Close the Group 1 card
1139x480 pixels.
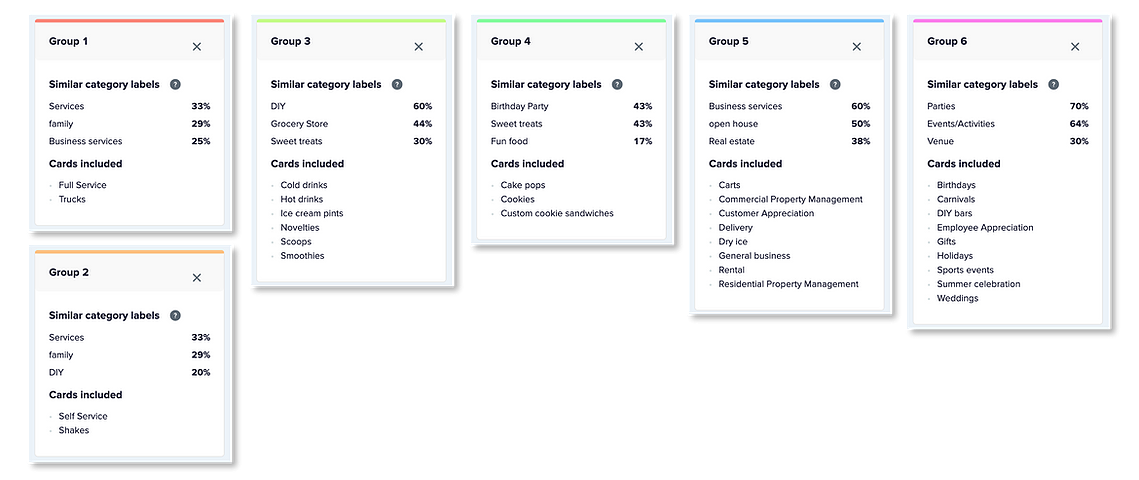(197, 46)
